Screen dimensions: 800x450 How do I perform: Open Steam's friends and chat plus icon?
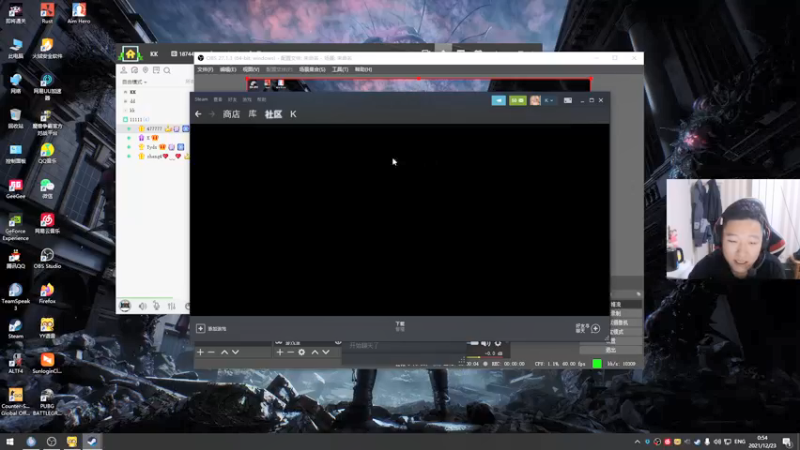coord(595,329)
